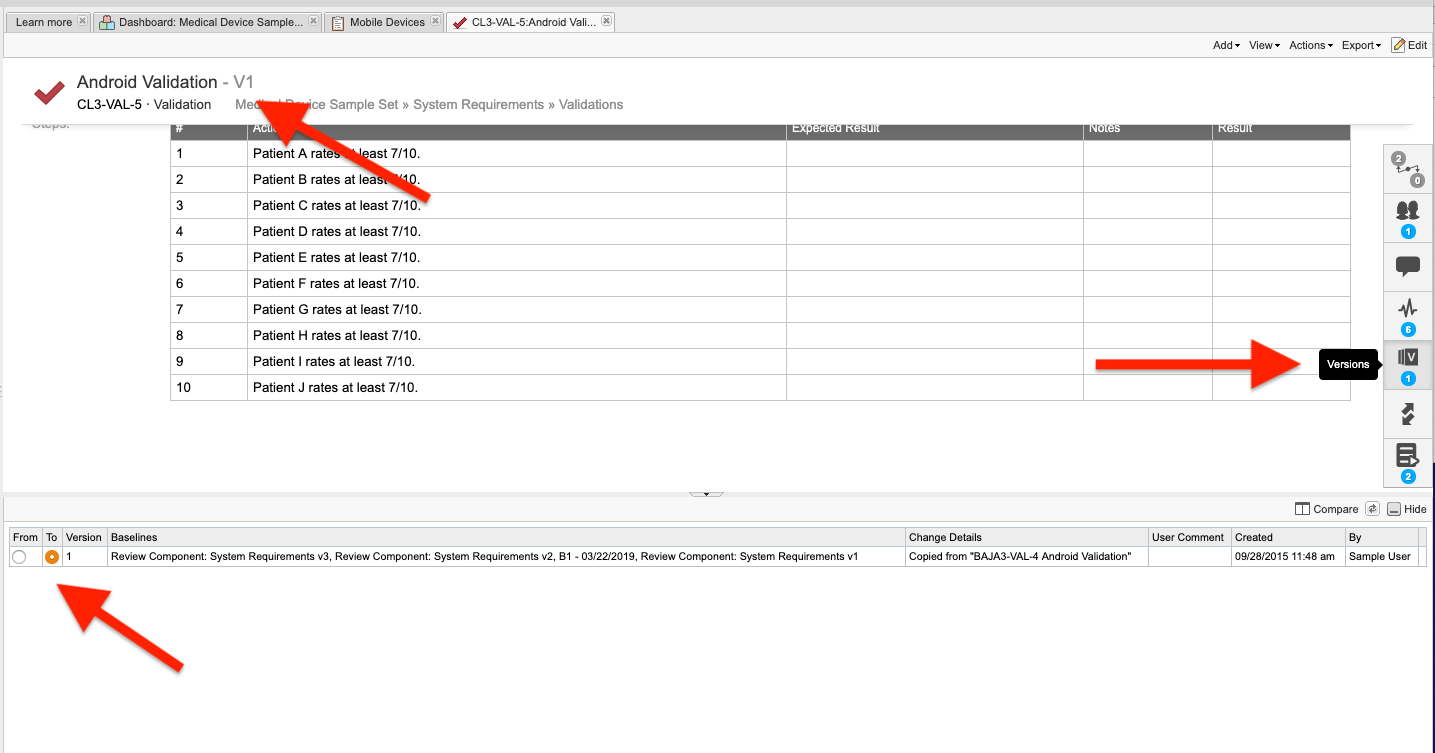Click the Baselines column header

[x=506, y=537]
